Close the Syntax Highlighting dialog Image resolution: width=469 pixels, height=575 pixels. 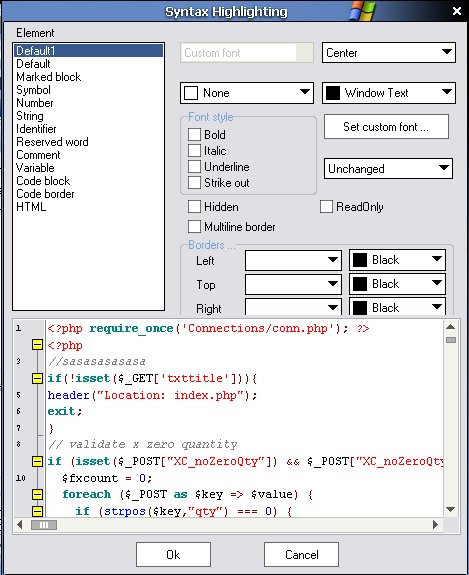(457, 11)
